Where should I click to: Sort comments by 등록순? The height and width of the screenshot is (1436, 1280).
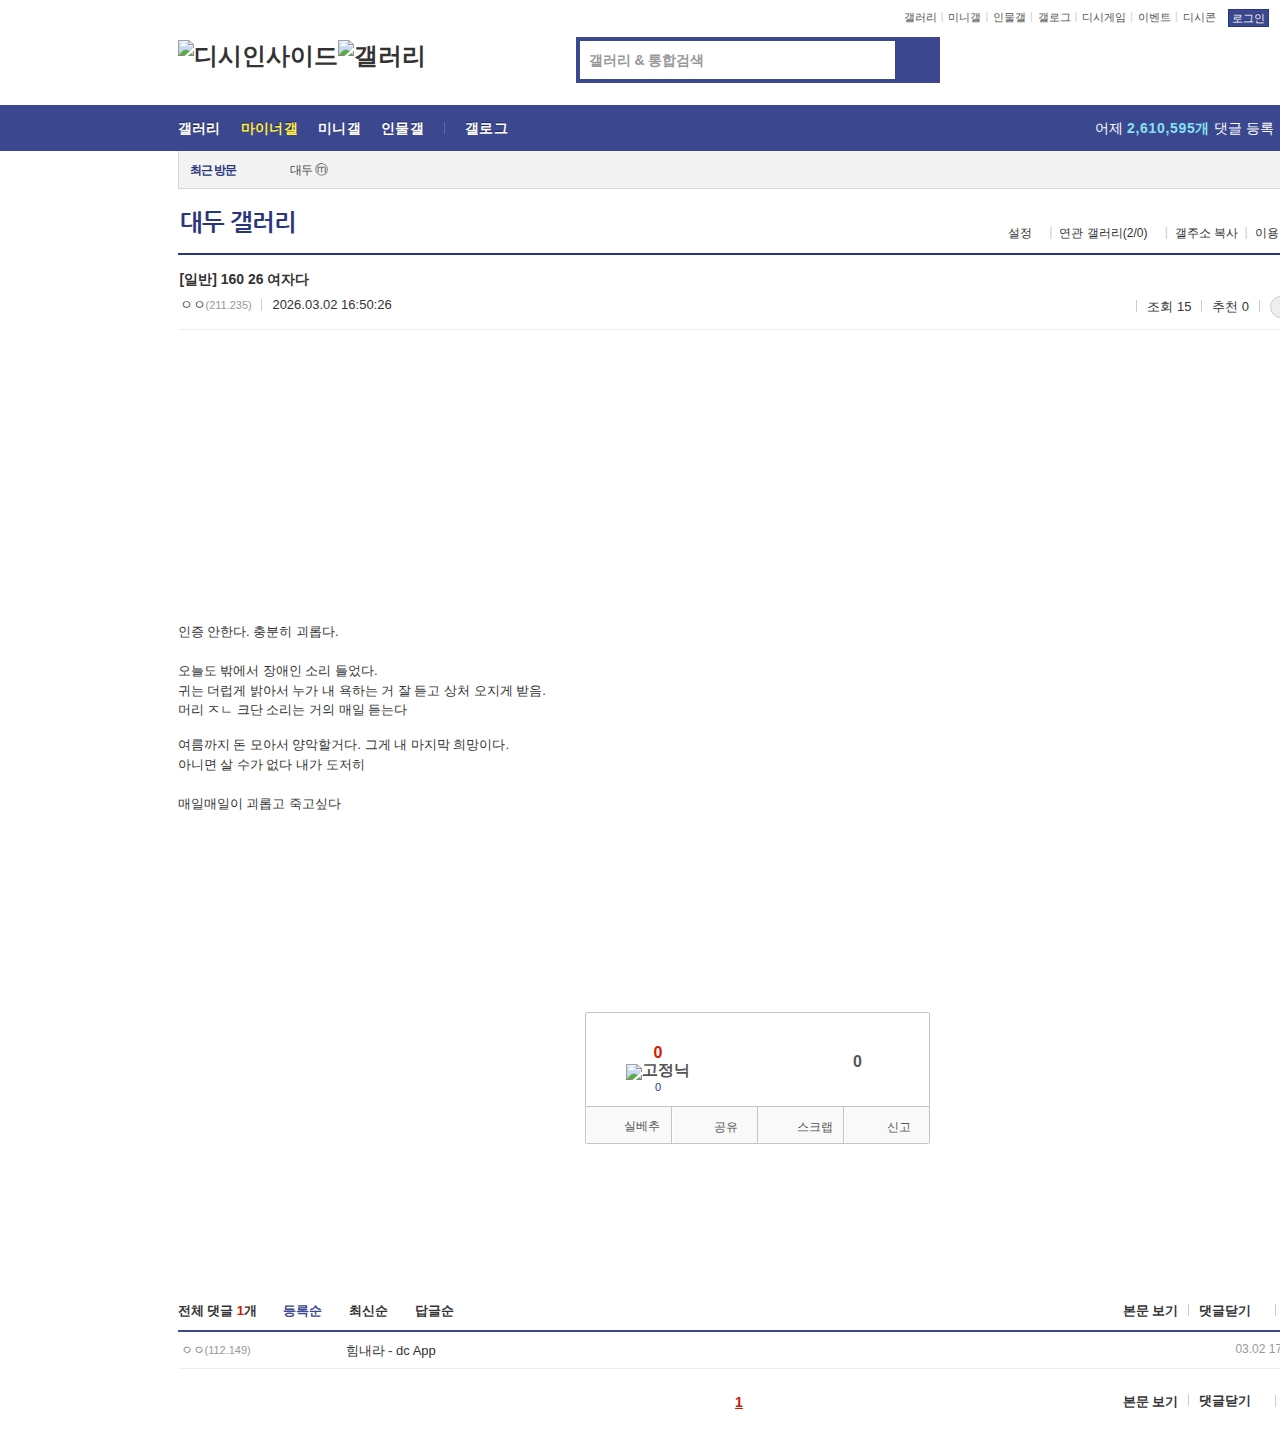[302, 1311]
